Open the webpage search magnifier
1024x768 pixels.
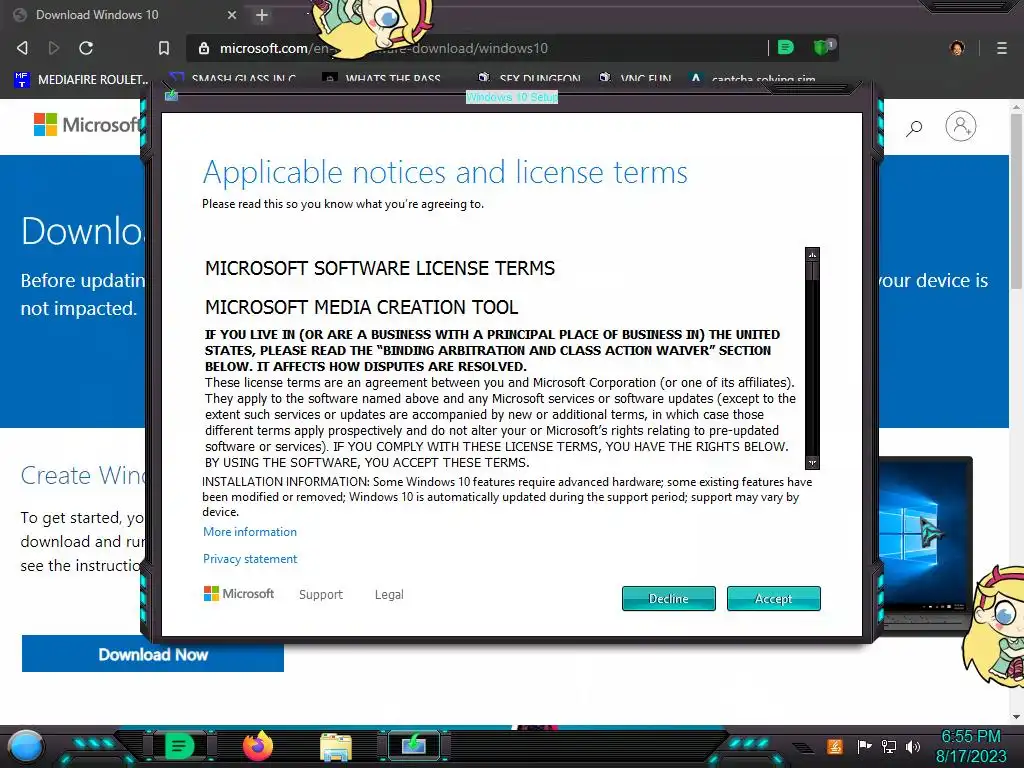pos(914,128)
